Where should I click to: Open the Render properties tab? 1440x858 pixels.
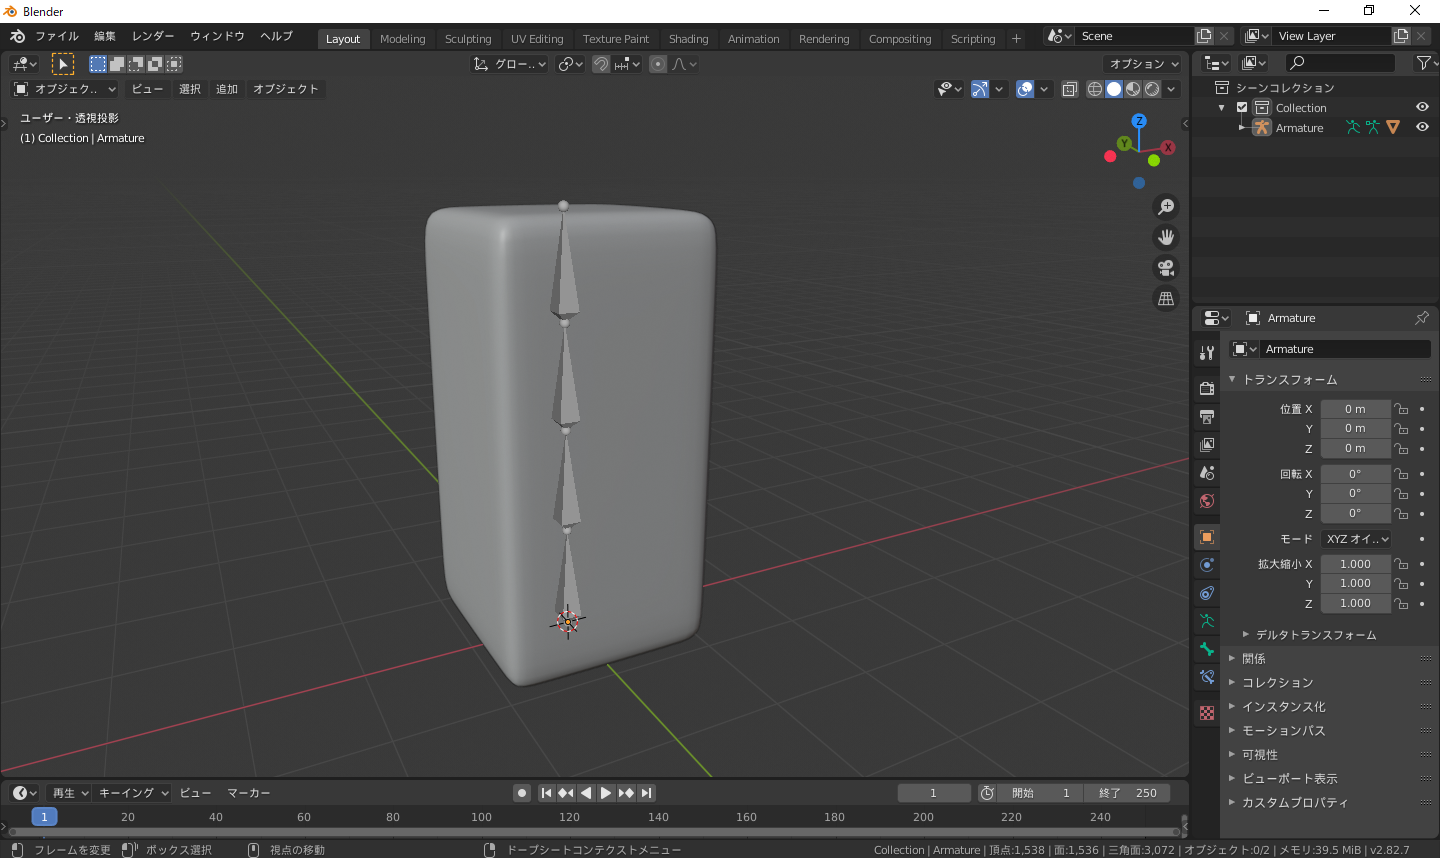tap(1207, 388)
